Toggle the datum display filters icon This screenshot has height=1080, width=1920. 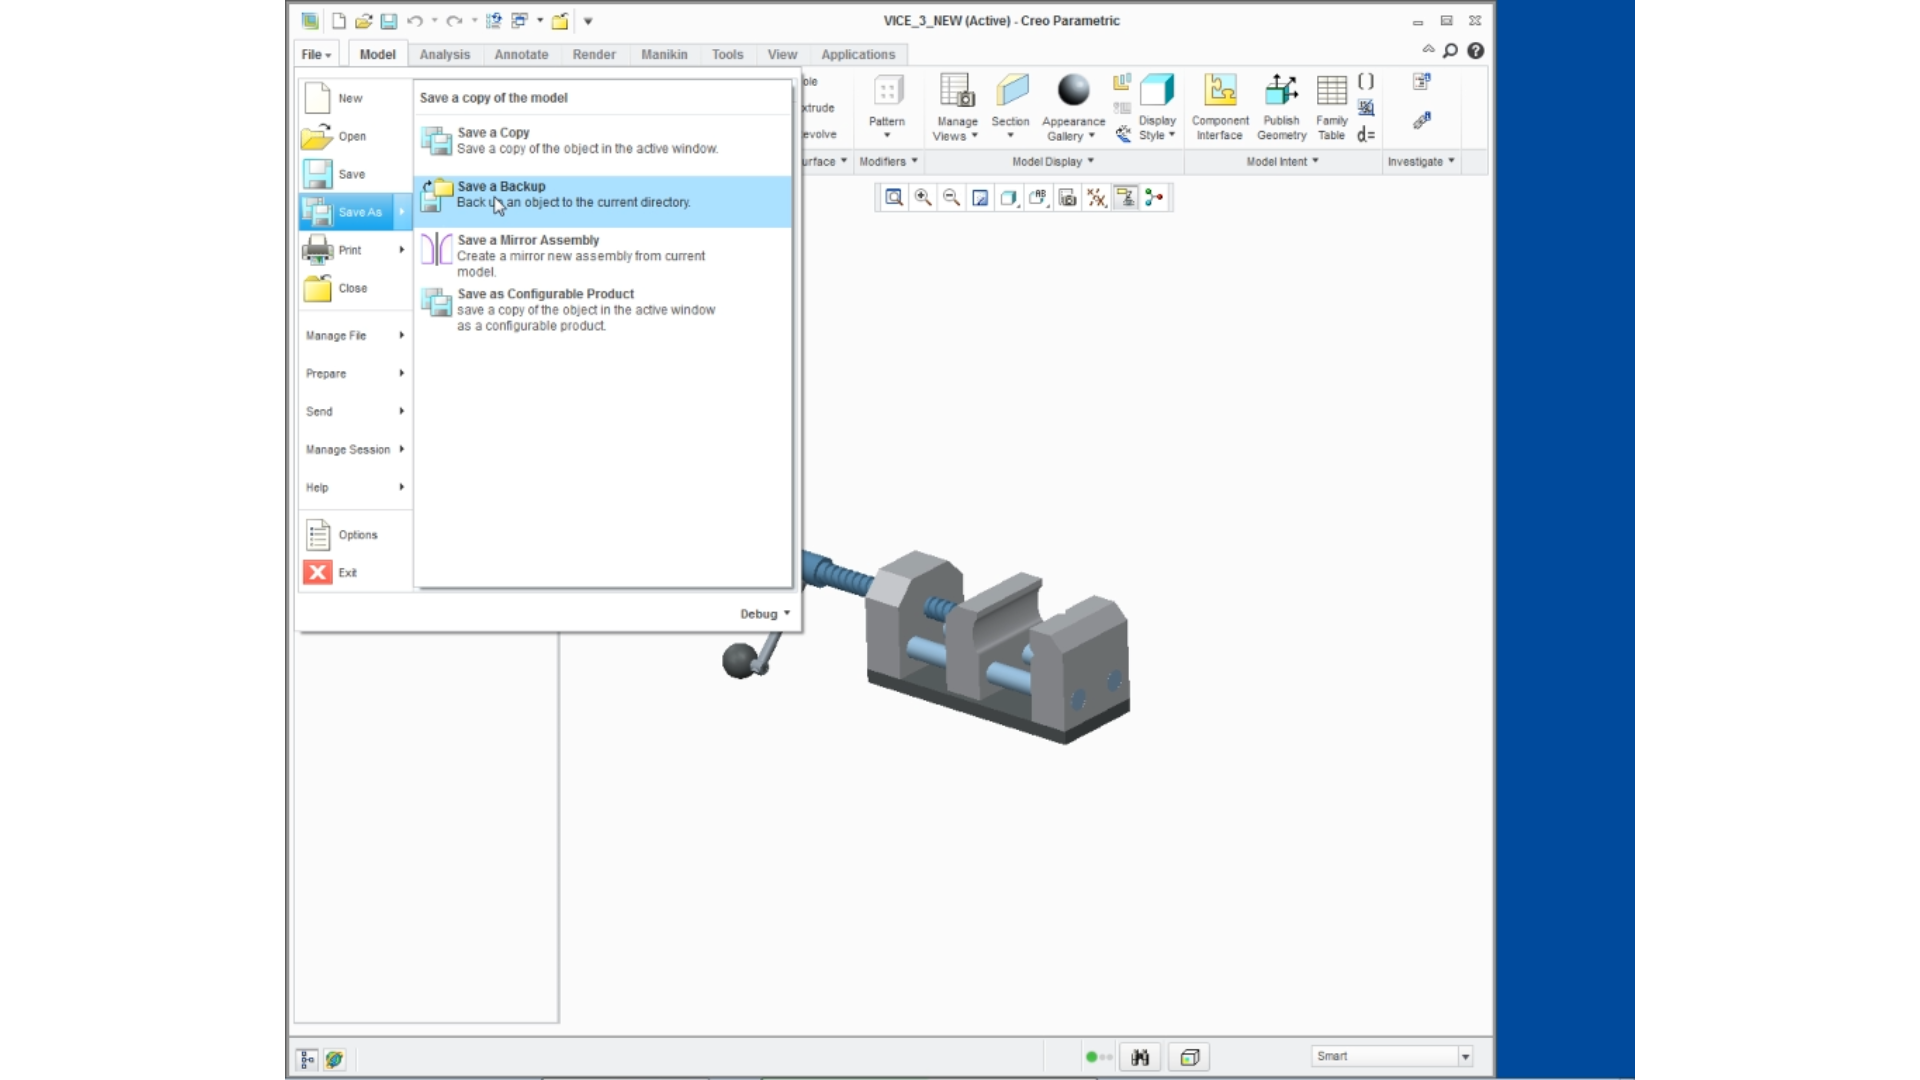pos(1097,198)
